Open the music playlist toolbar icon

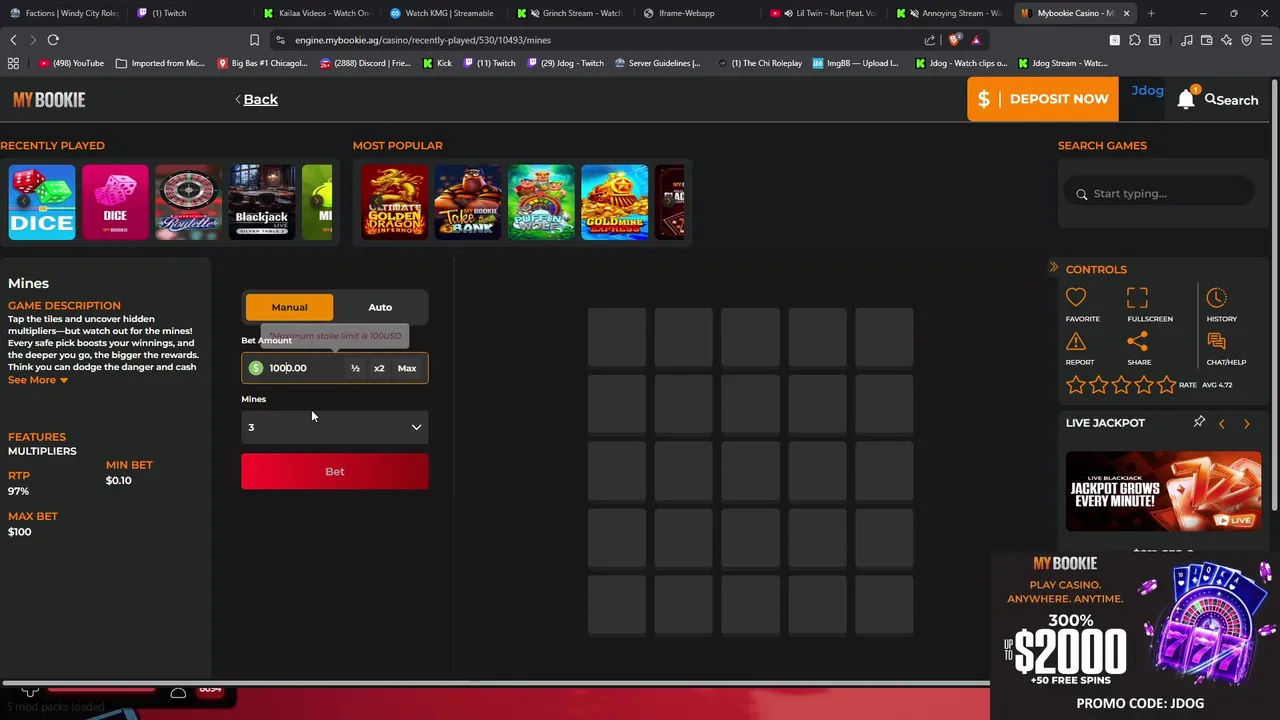pos(1187,40)
